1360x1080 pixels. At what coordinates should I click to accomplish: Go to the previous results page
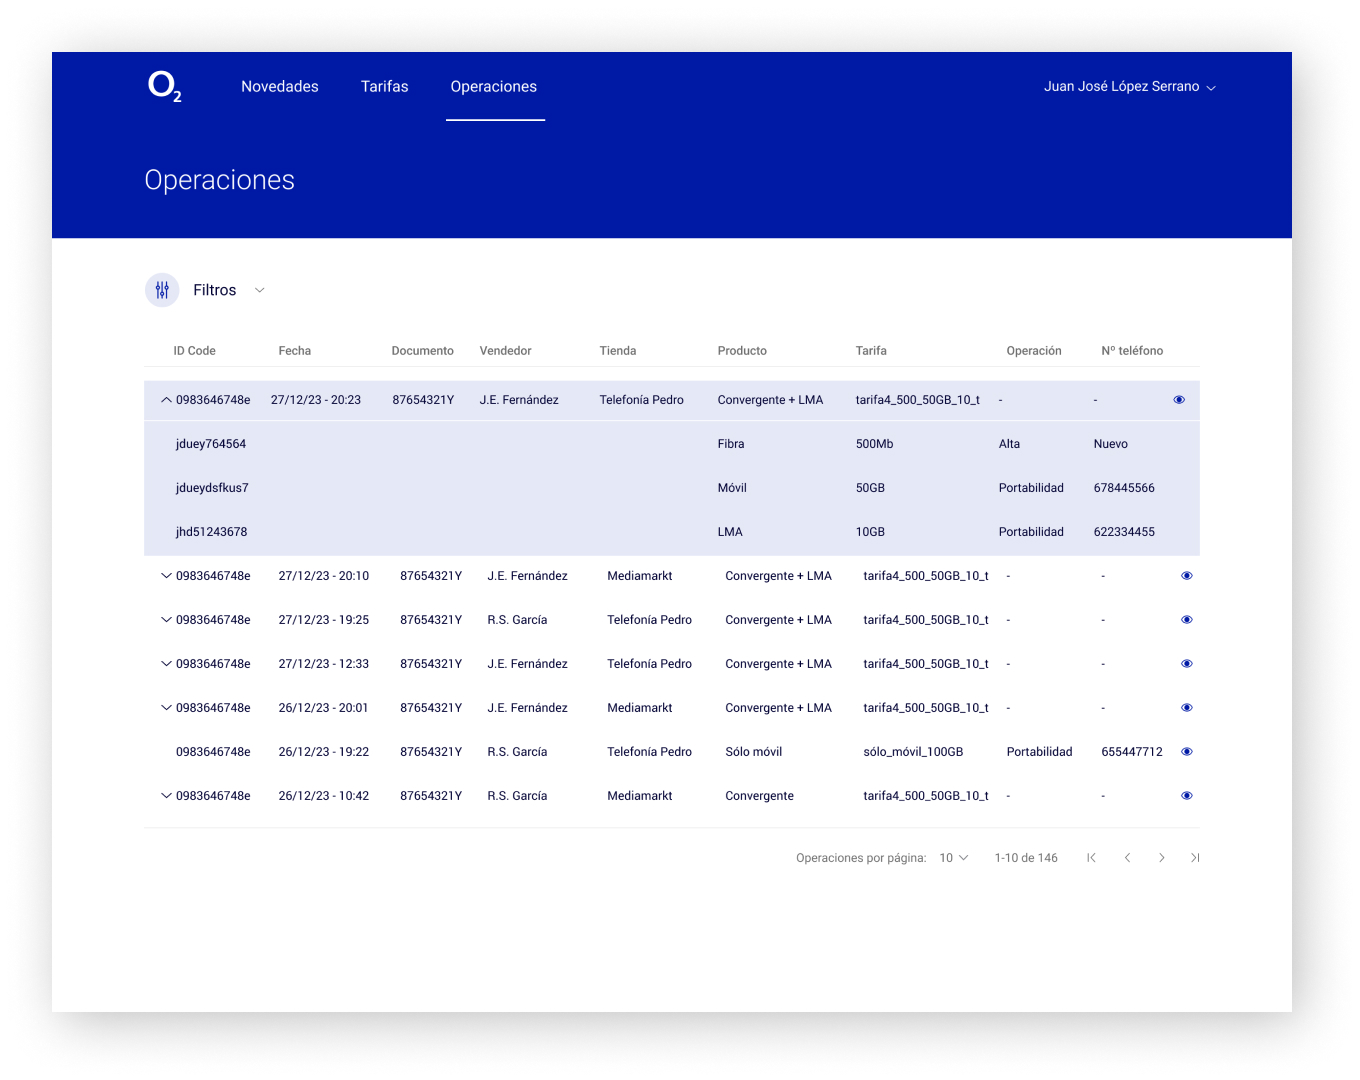(1127, 858)
